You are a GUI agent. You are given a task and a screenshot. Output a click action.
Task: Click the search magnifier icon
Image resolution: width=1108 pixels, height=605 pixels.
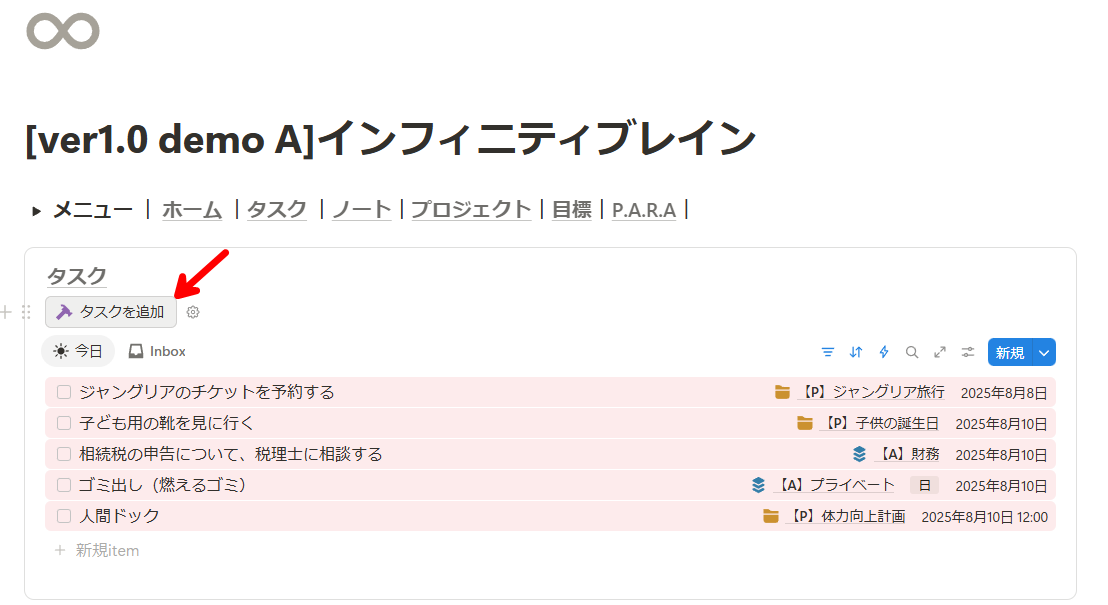pos(912,352)
